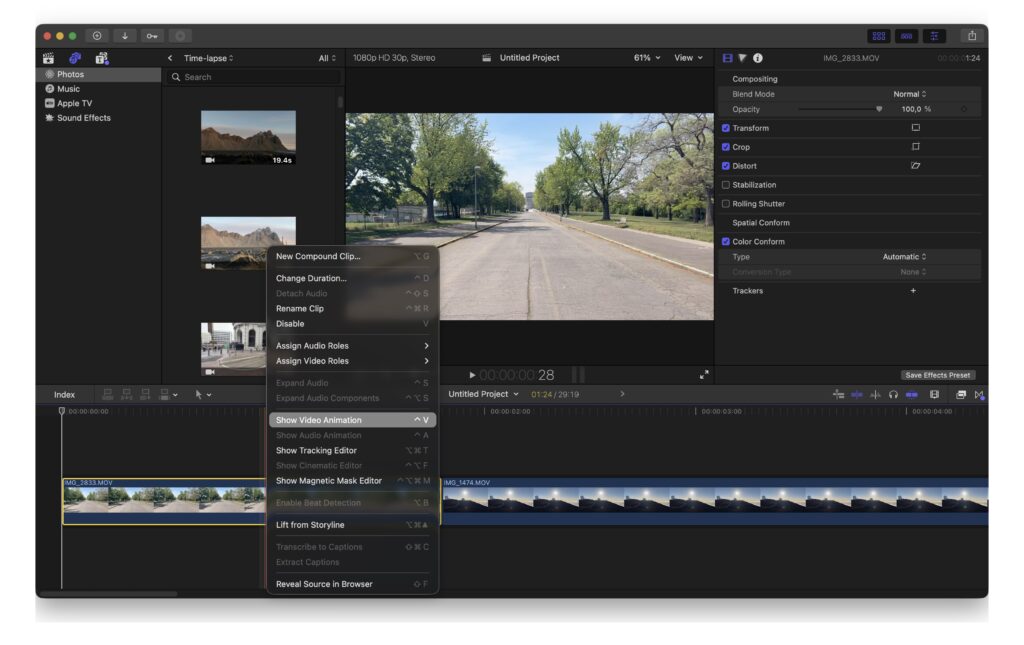Click the Crop on-screen control icon
1024x645 pixels.
click(916, 147)
